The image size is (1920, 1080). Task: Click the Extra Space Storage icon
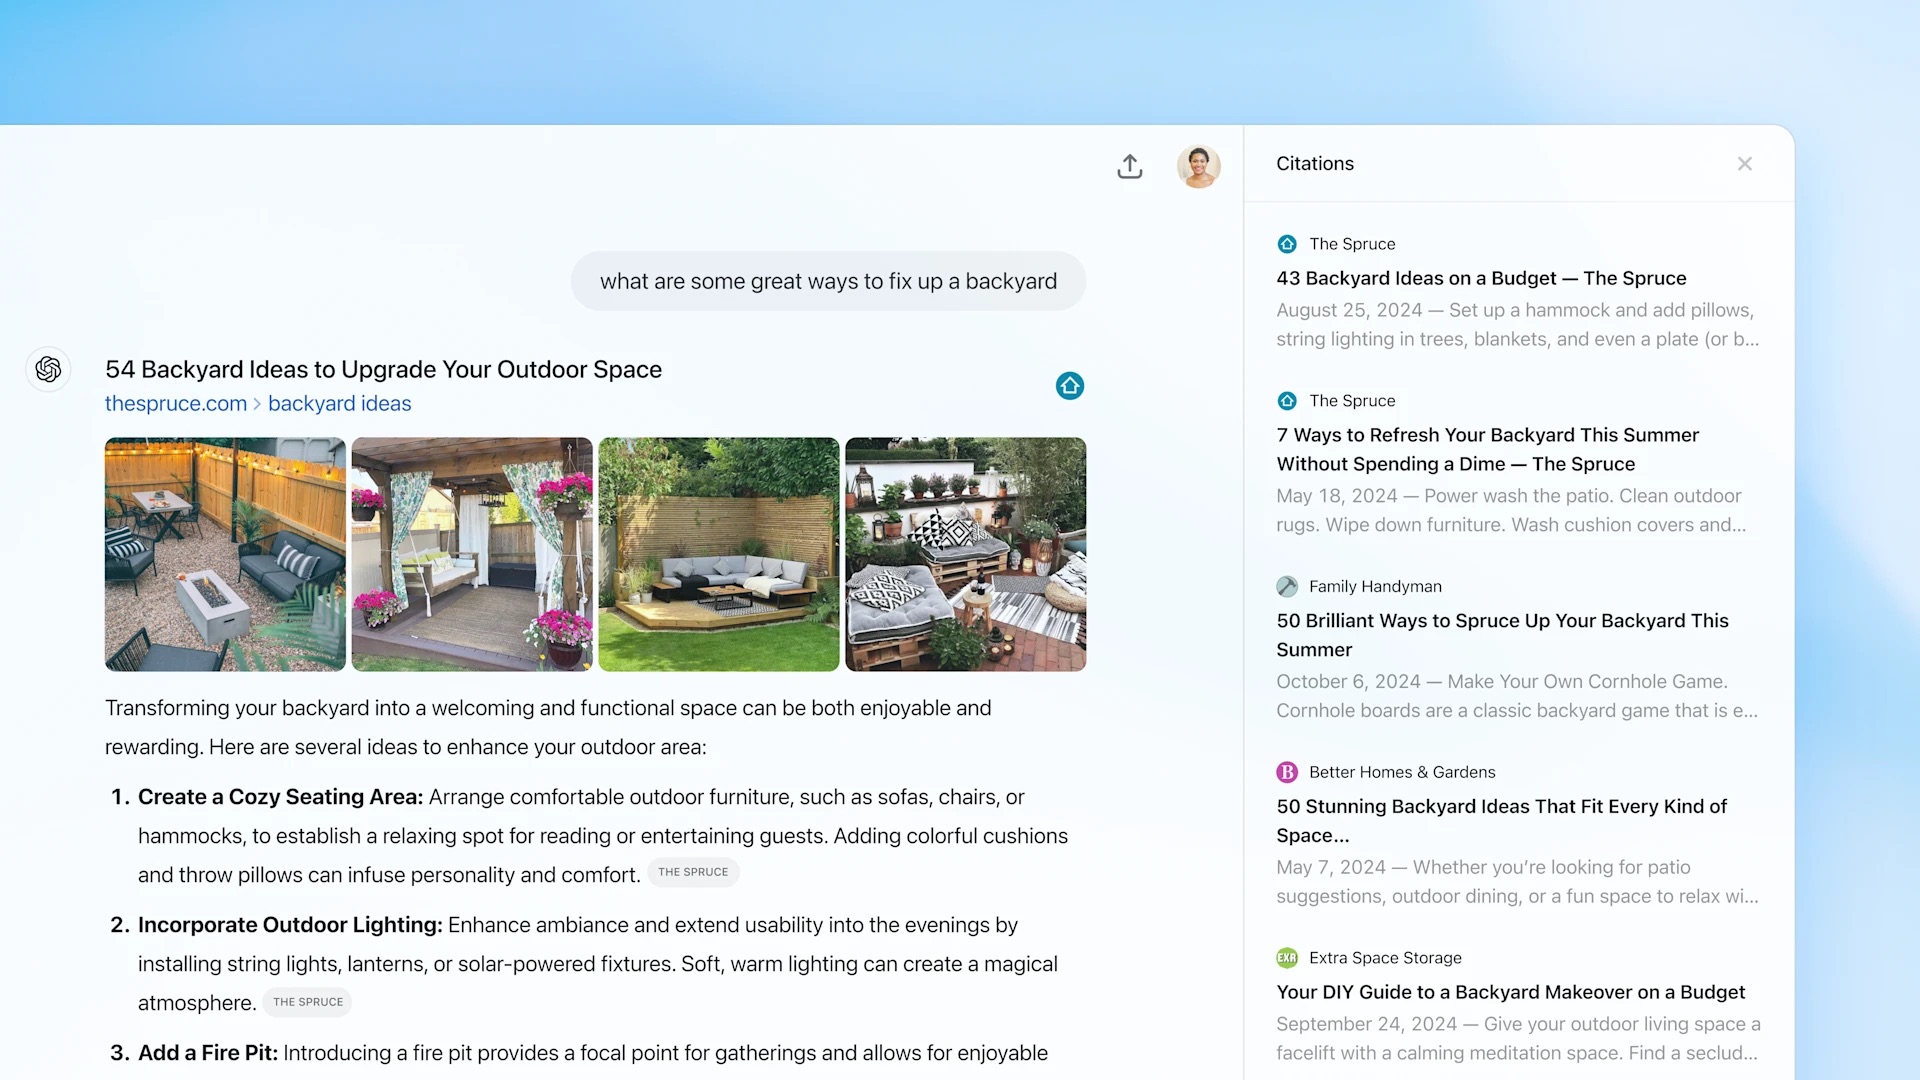(x=1286, y=957)
